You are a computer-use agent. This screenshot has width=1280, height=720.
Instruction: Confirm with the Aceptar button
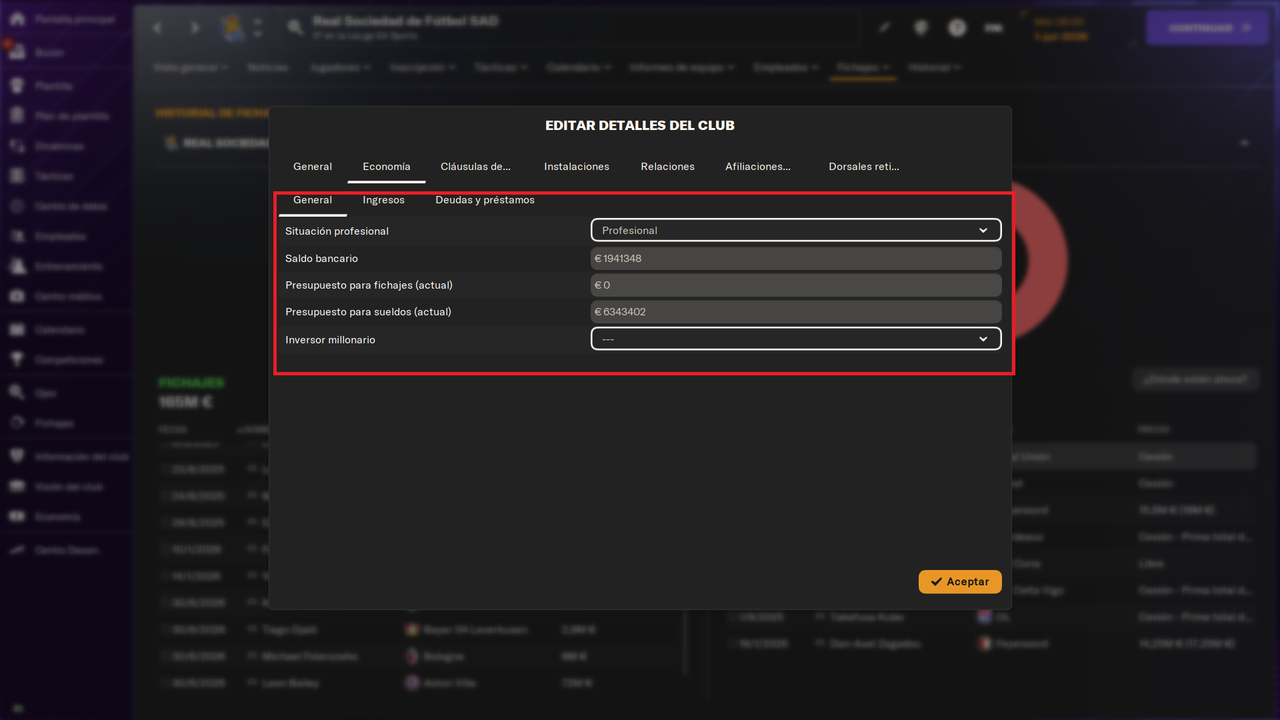960,581
